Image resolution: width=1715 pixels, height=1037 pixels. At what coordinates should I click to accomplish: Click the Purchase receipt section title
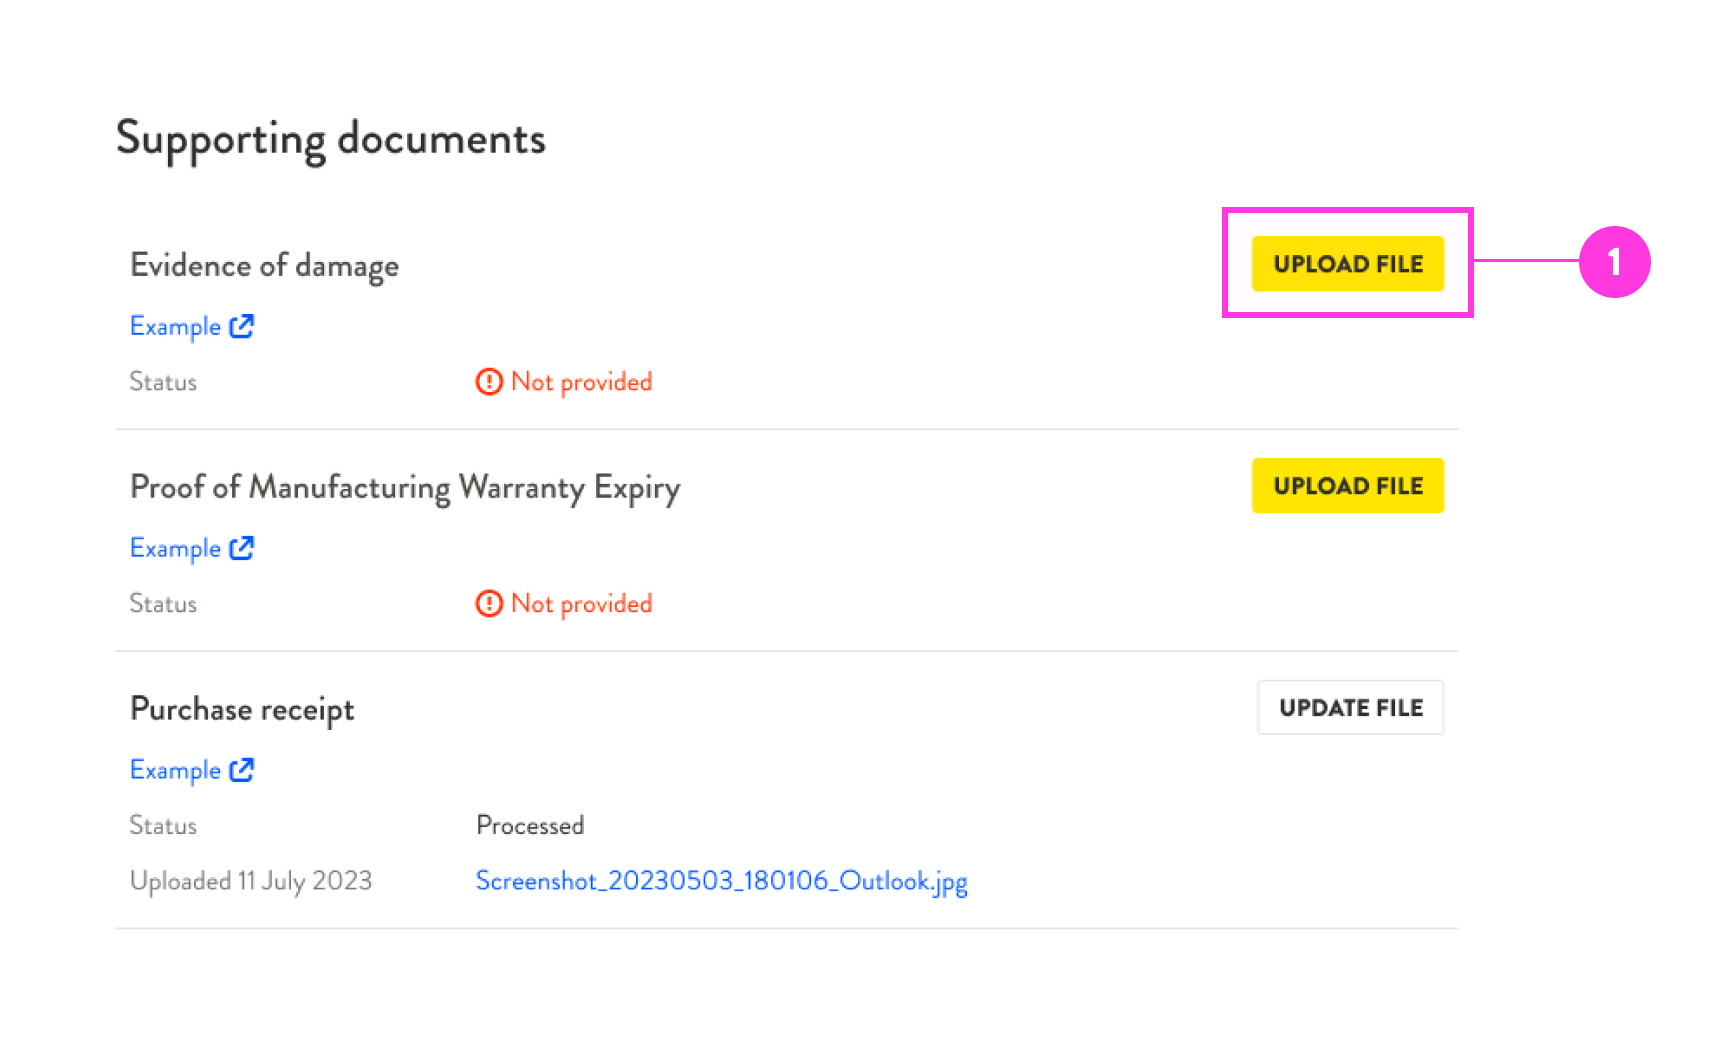[242, 710]
